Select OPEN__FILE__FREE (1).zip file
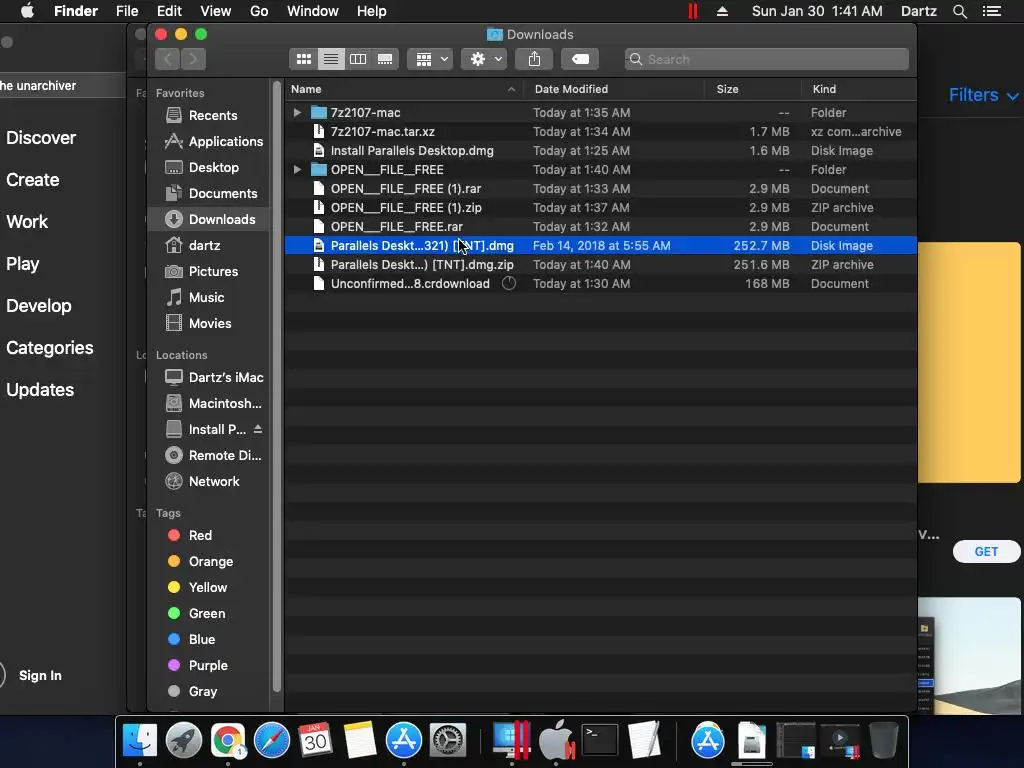The image size is (1024, 768). pos(601,208)
